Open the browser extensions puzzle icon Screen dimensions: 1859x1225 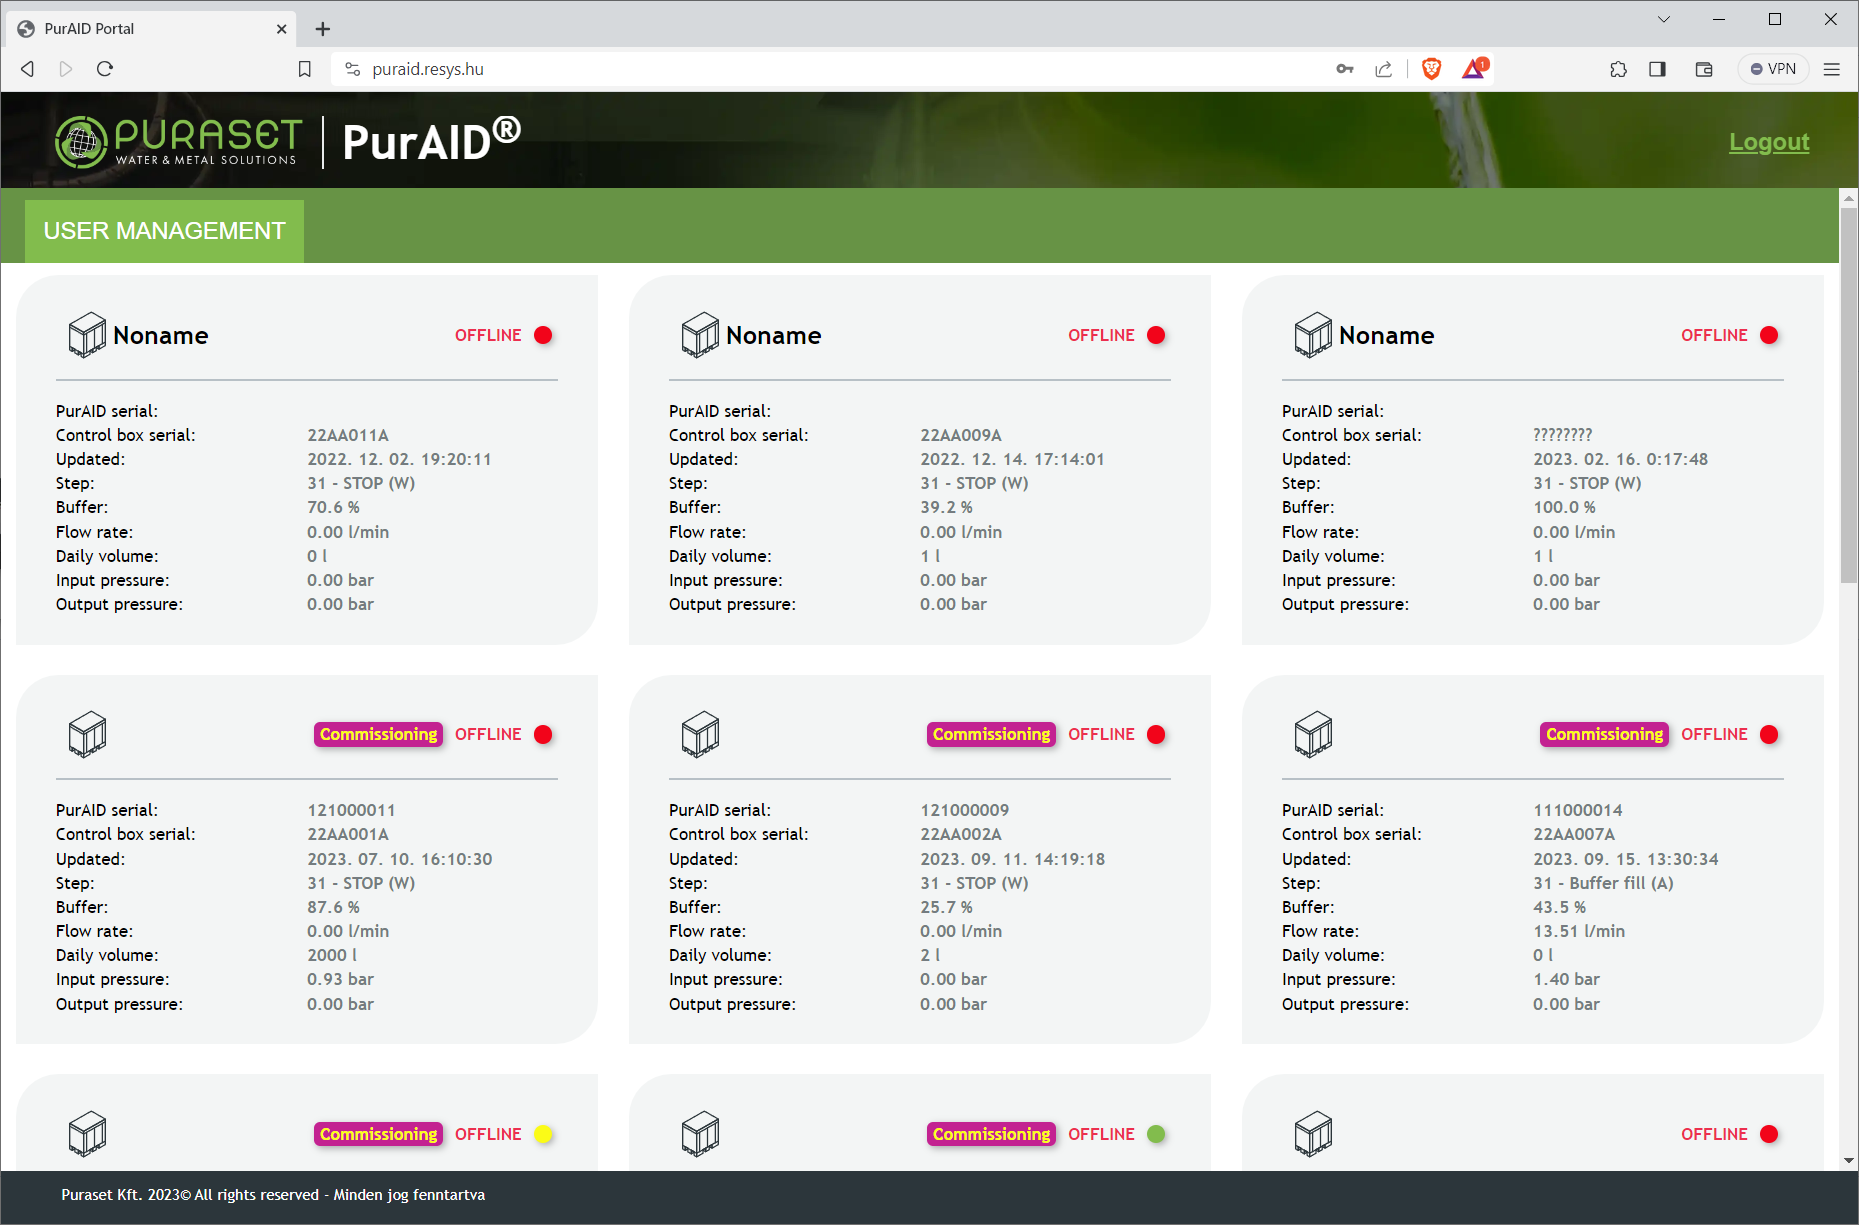pos(1618,69)
